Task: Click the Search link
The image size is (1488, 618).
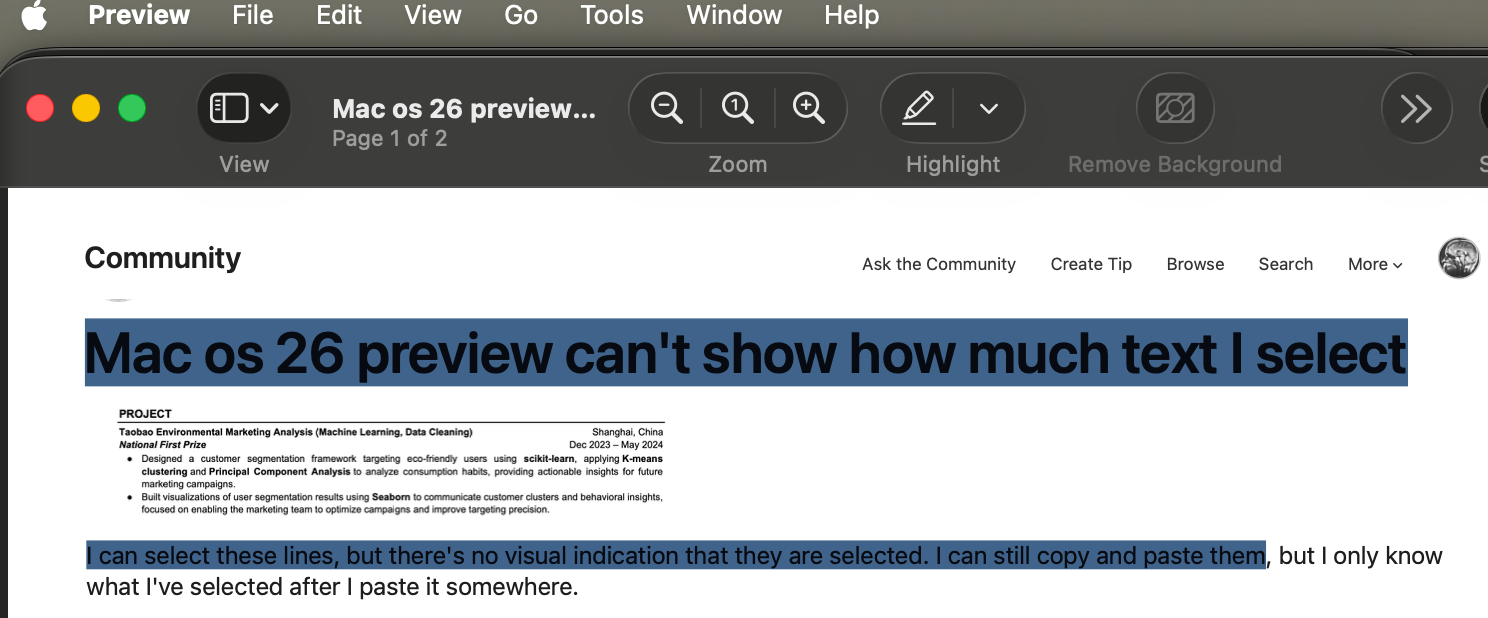Action: click(x=1285, y=264)
